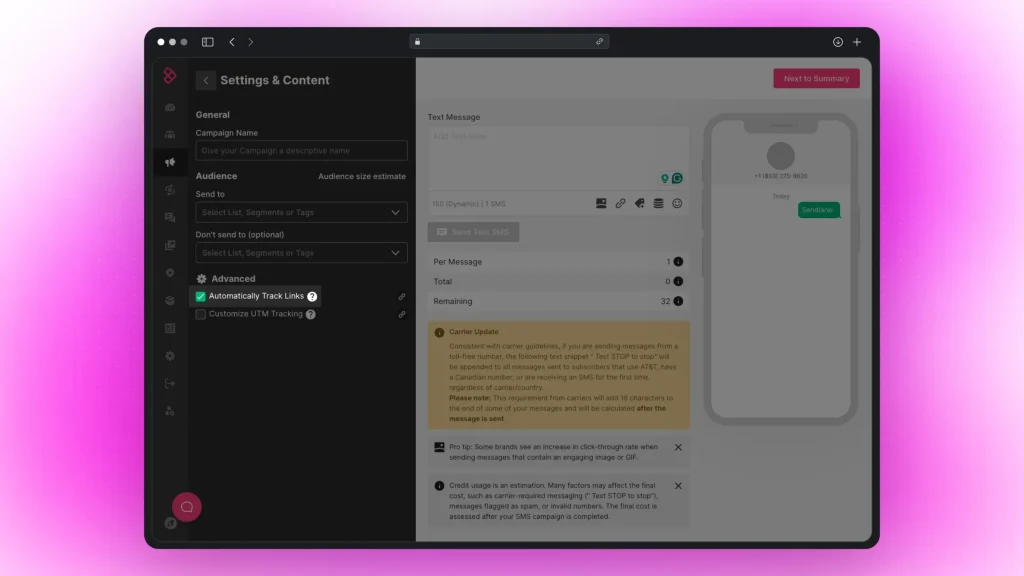Screen dimensions: 1024x576
Task: Uncheck the Automatically Track Links checkbox
Action: [x=200, y=297]
